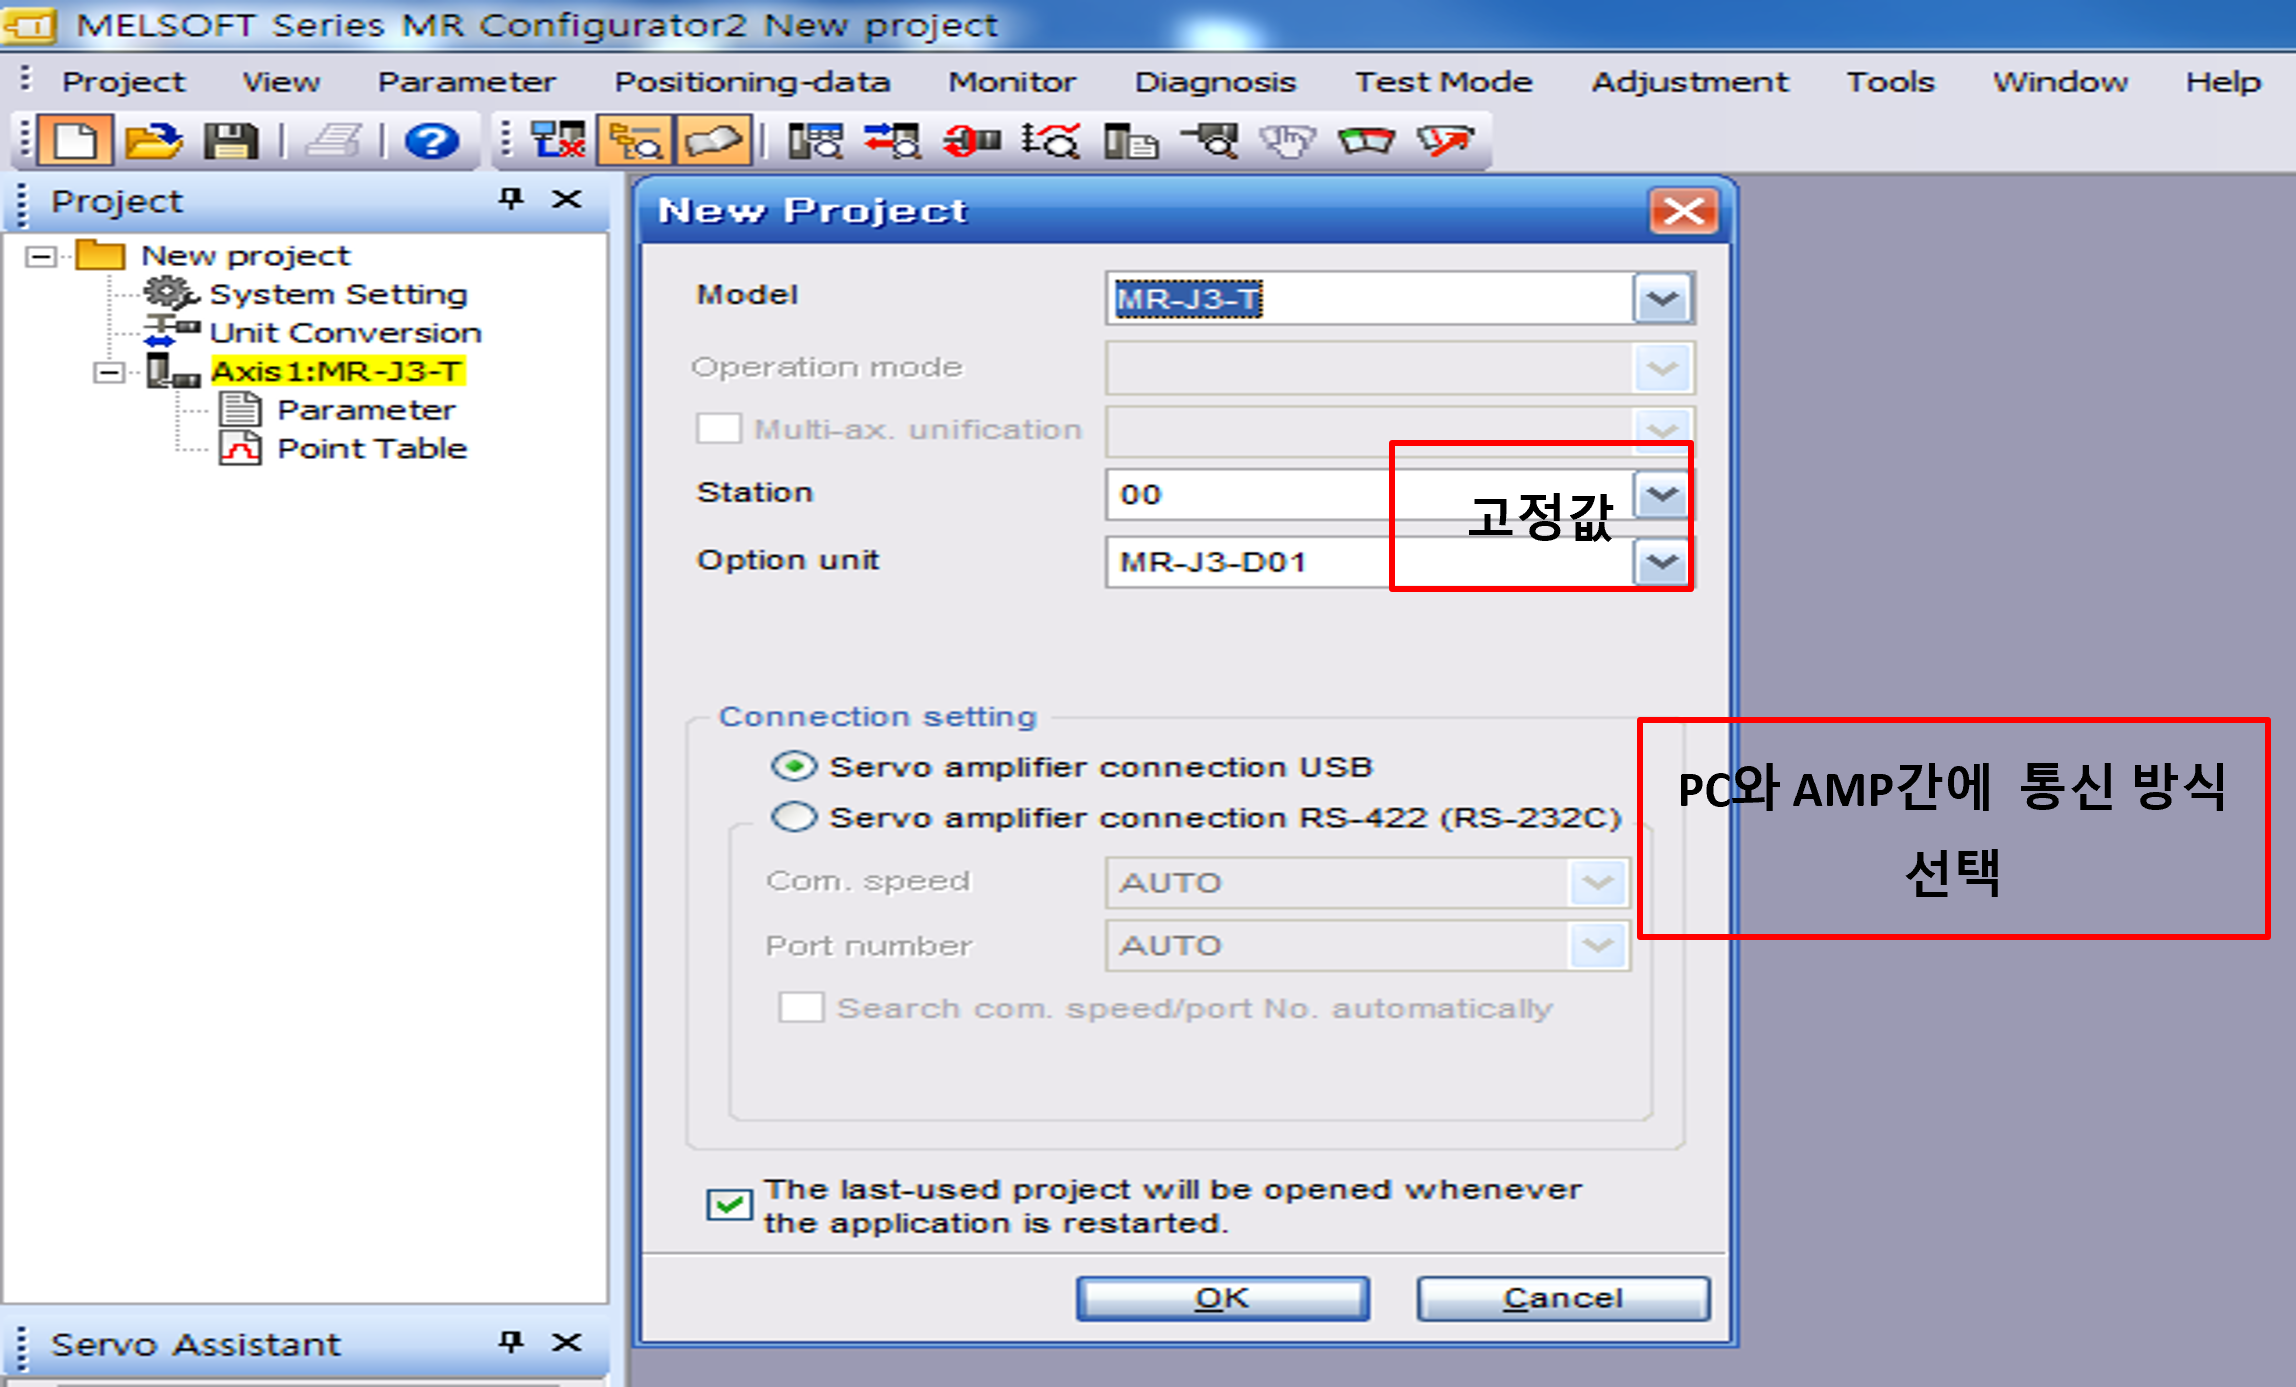This screenshot has width=2296, height=1387.
Task: Pin the Servo Assistant panel
Action: point(511,1342)
